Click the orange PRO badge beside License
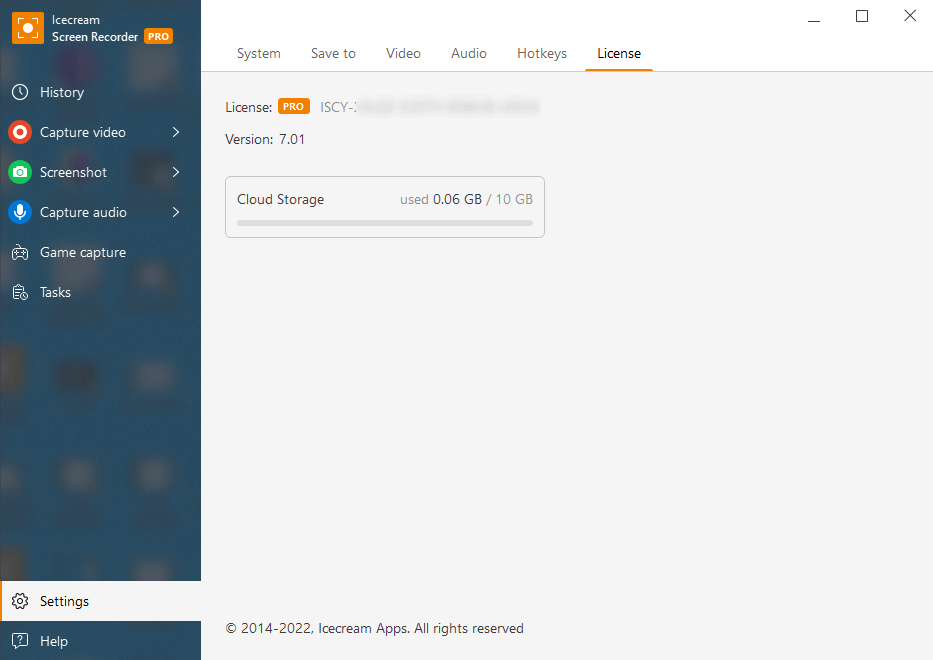The height and width of the screenshot is (660, 933). pyautogui.click(x=293, y=107)
